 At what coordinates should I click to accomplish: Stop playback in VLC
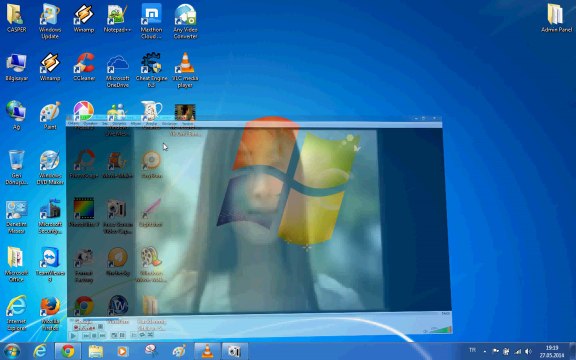pyautogui.click(x=94, y=336)
